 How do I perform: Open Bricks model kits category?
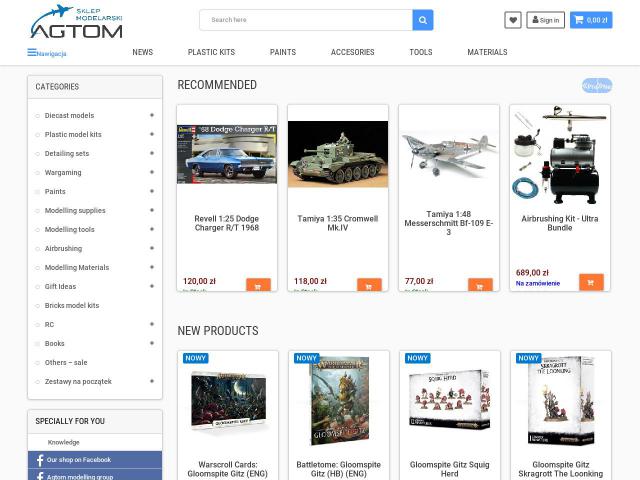click(x=72, y=305)
